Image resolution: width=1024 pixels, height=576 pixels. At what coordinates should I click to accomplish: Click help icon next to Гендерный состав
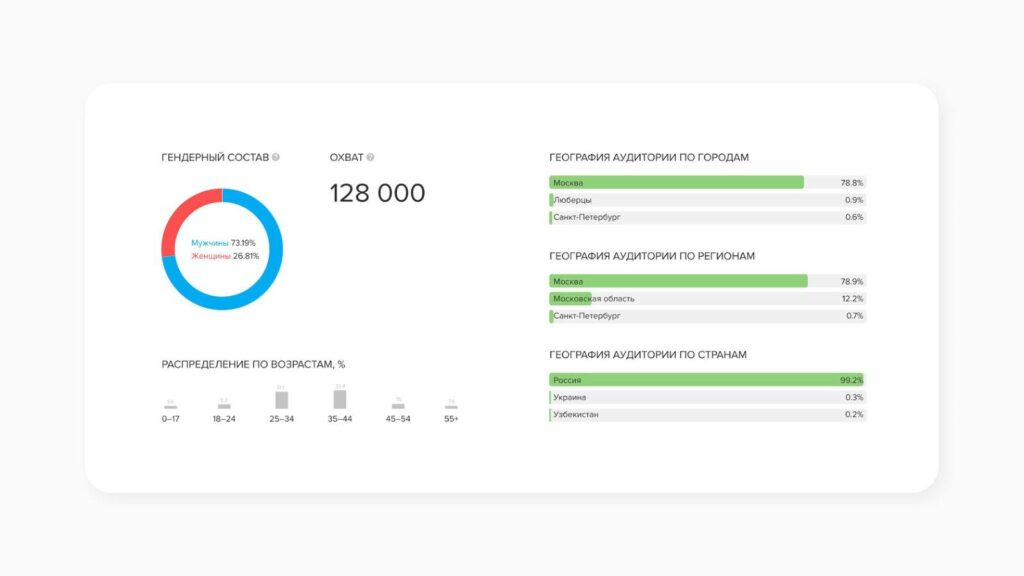tap(276, 157)
